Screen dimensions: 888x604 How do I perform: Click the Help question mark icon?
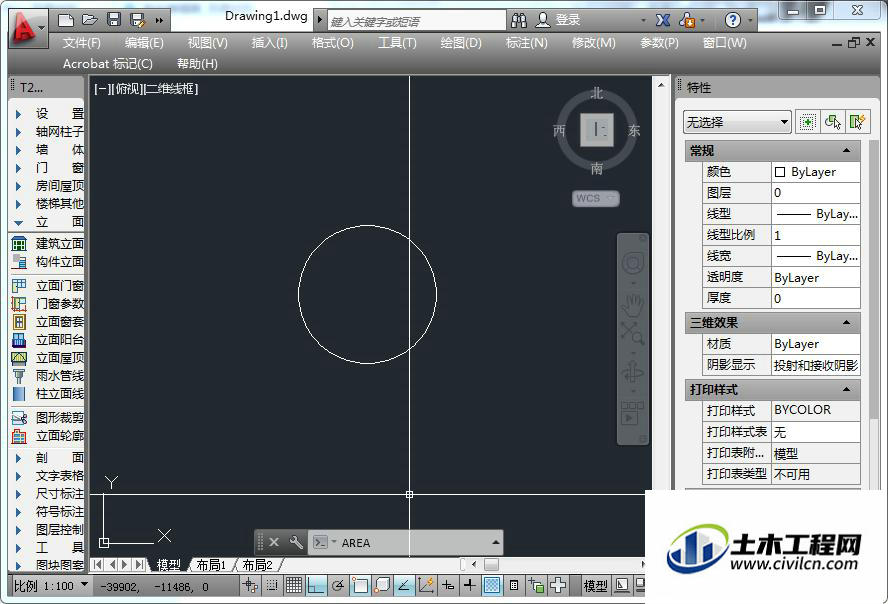tap(732, 21)
